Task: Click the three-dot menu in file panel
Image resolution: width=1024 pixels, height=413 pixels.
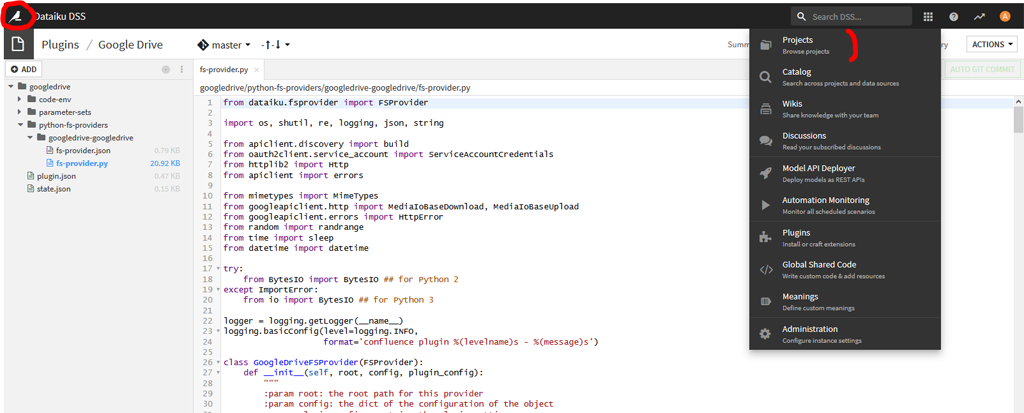Action: click(182, 69)
